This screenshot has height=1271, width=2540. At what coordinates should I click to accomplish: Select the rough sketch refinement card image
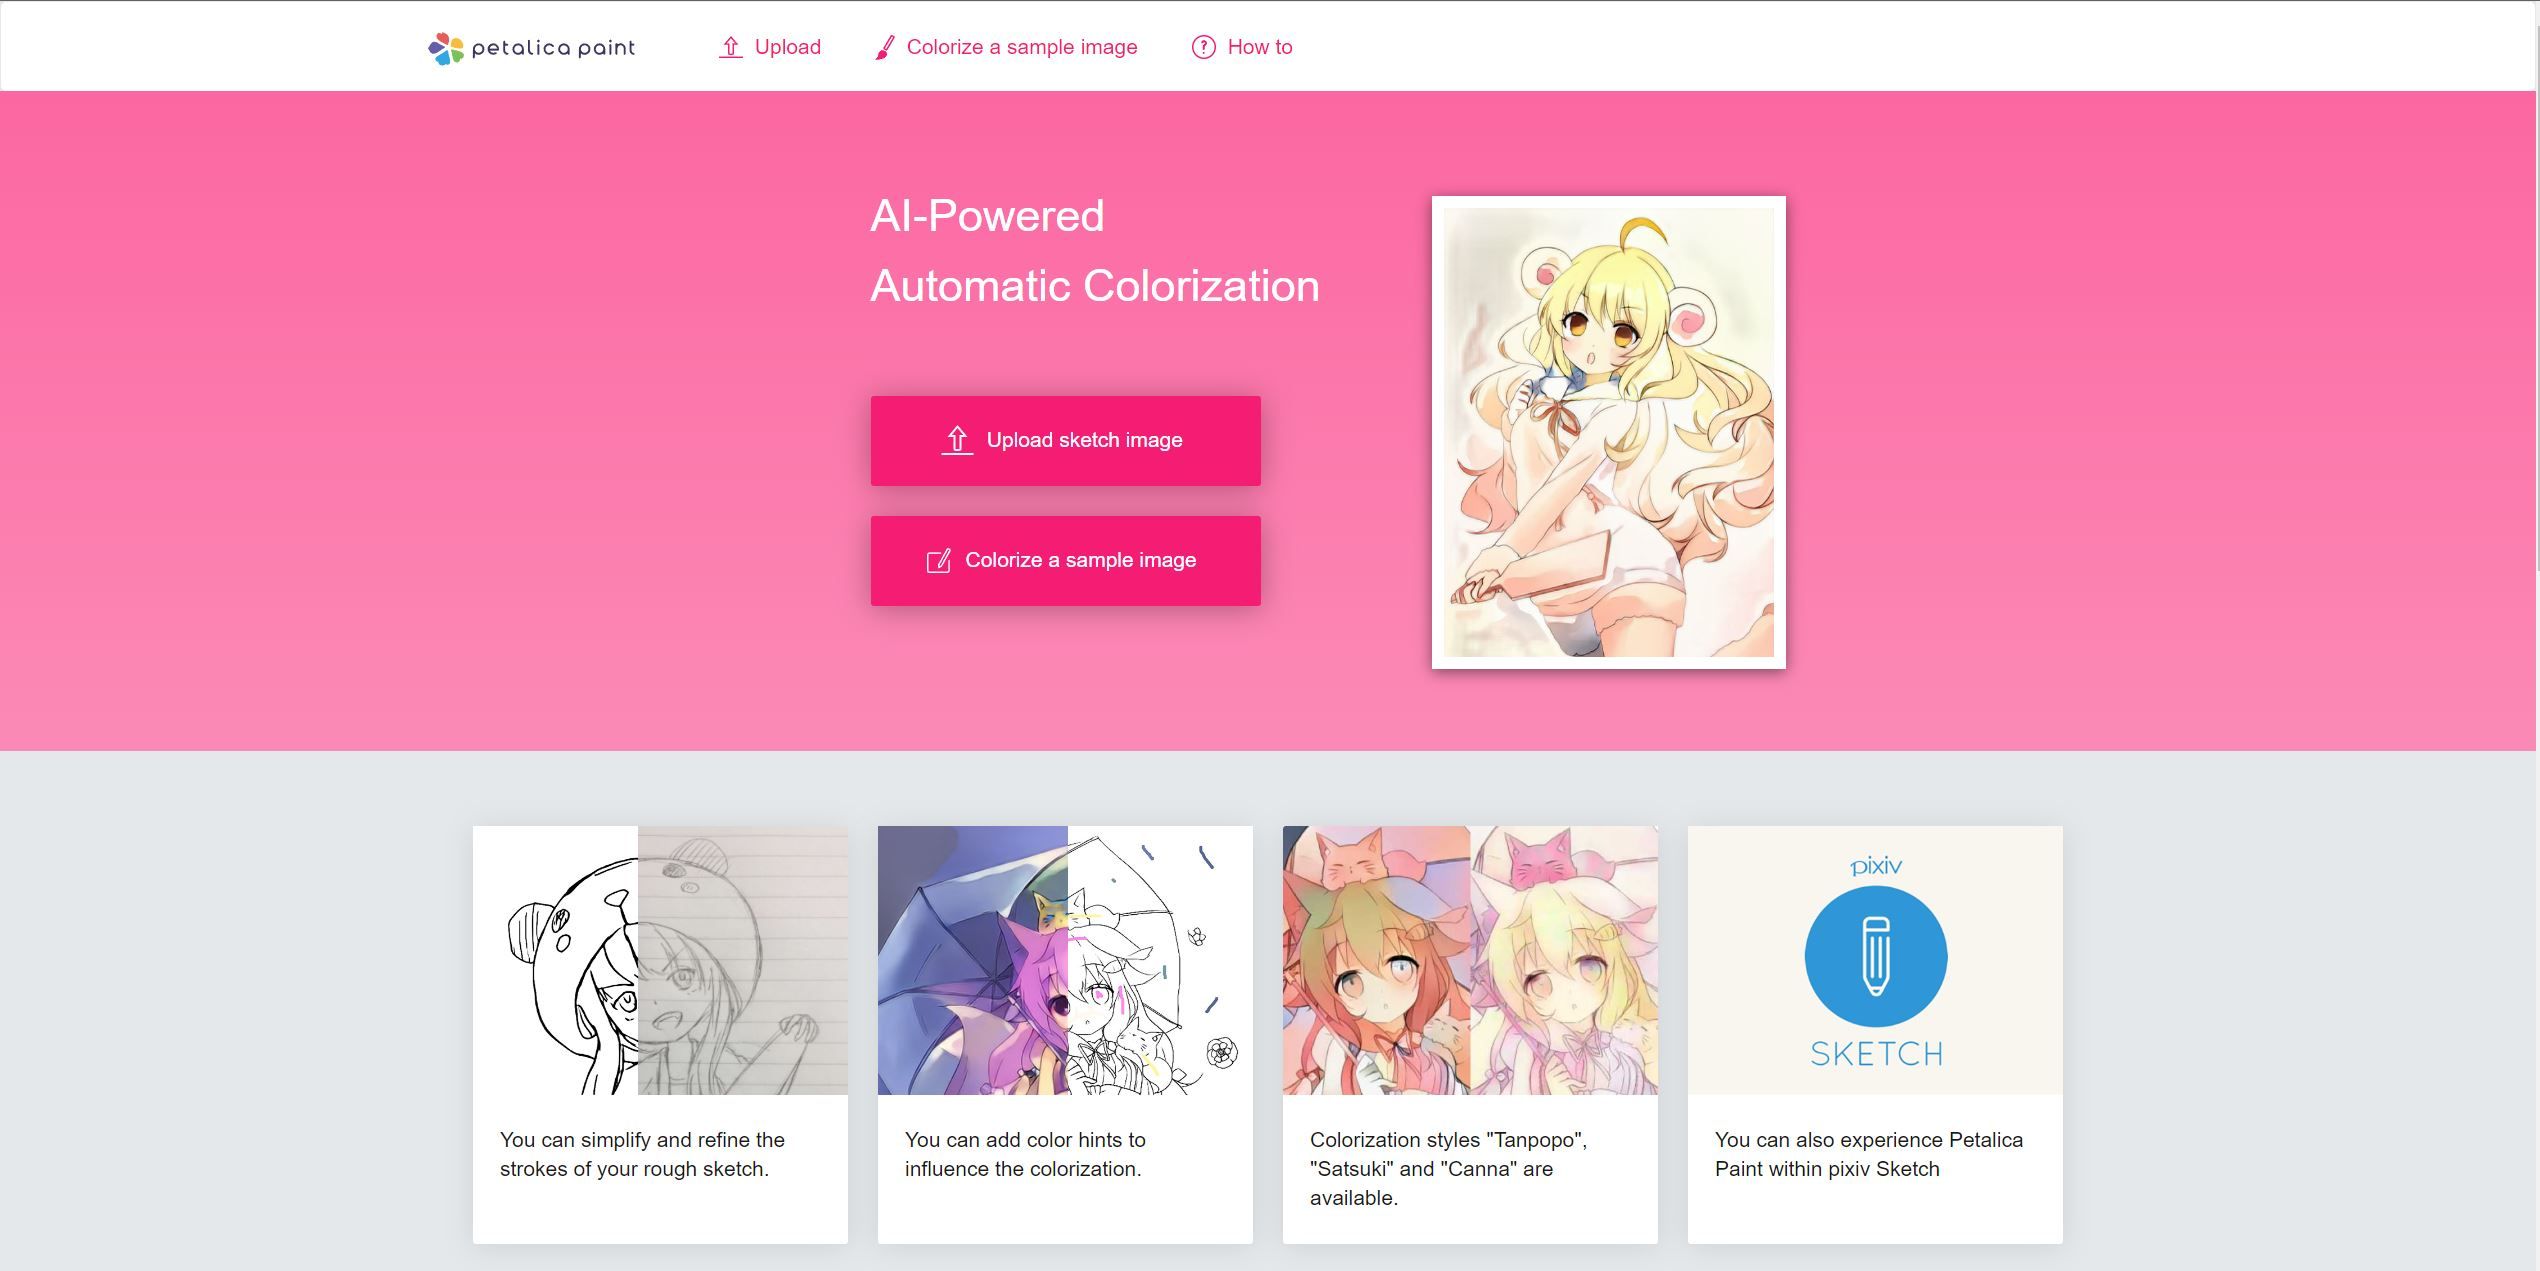click(x=660, y=960)
